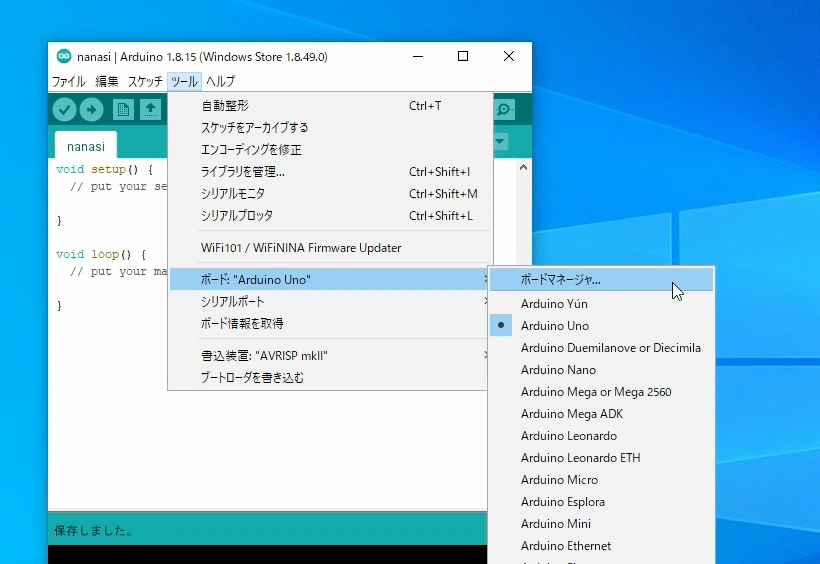Select Arduino Yún board
The width and height of the screenshot is (820, 564).
tap(601, 304)
